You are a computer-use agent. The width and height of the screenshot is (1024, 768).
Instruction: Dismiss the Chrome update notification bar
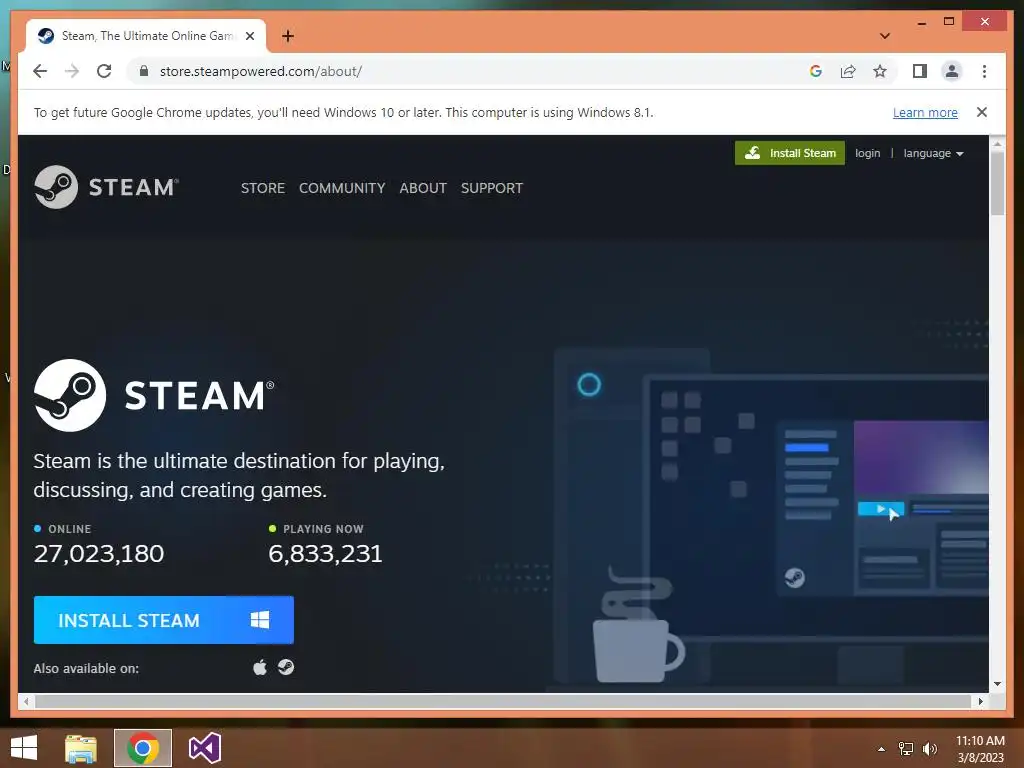click(x=981, y=112)
